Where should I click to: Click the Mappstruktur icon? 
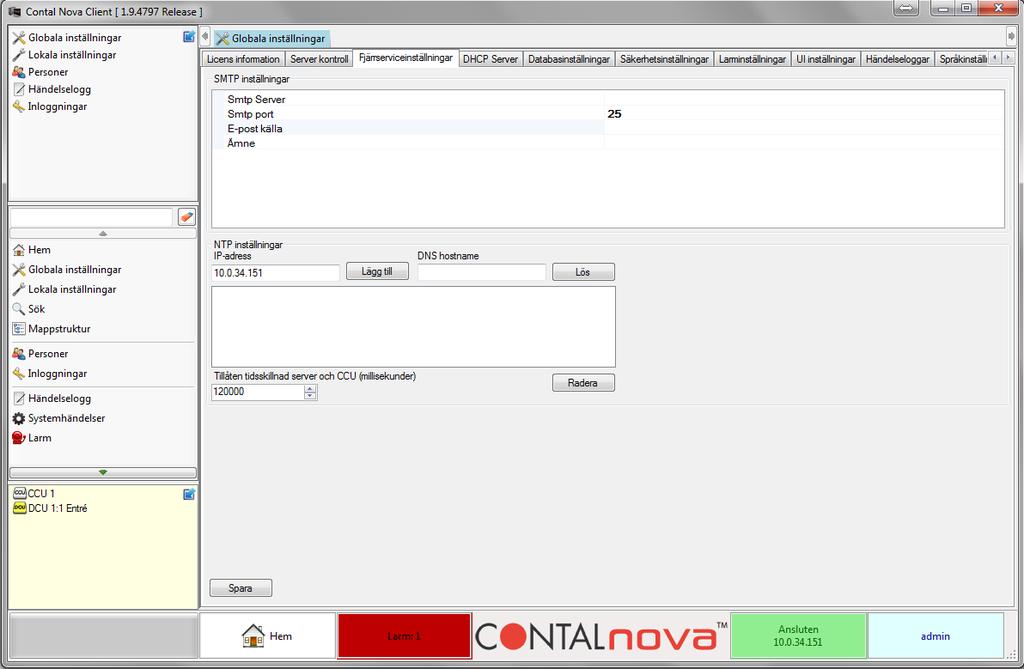click(19, 329)
